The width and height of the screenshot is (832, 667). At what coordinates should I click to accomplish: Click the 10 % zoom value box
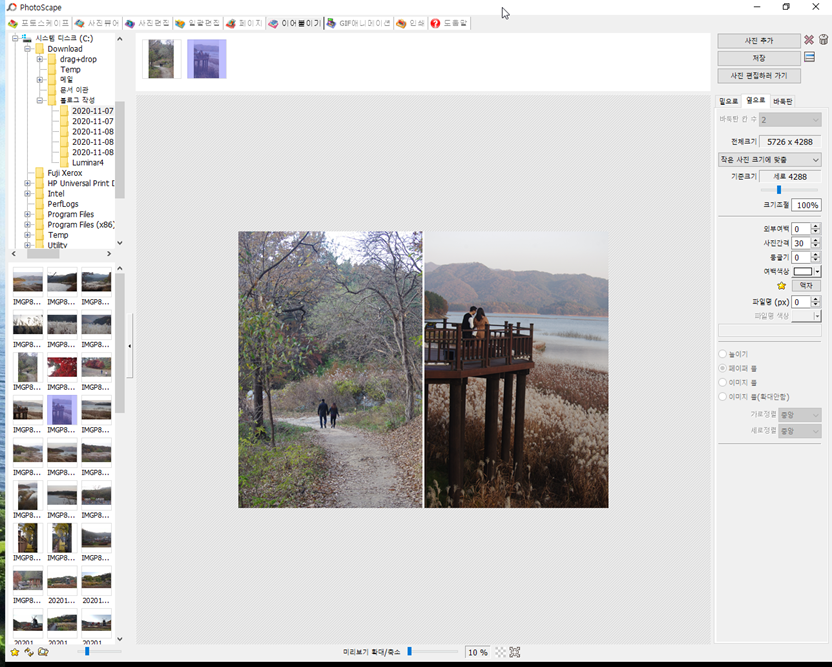478,652
